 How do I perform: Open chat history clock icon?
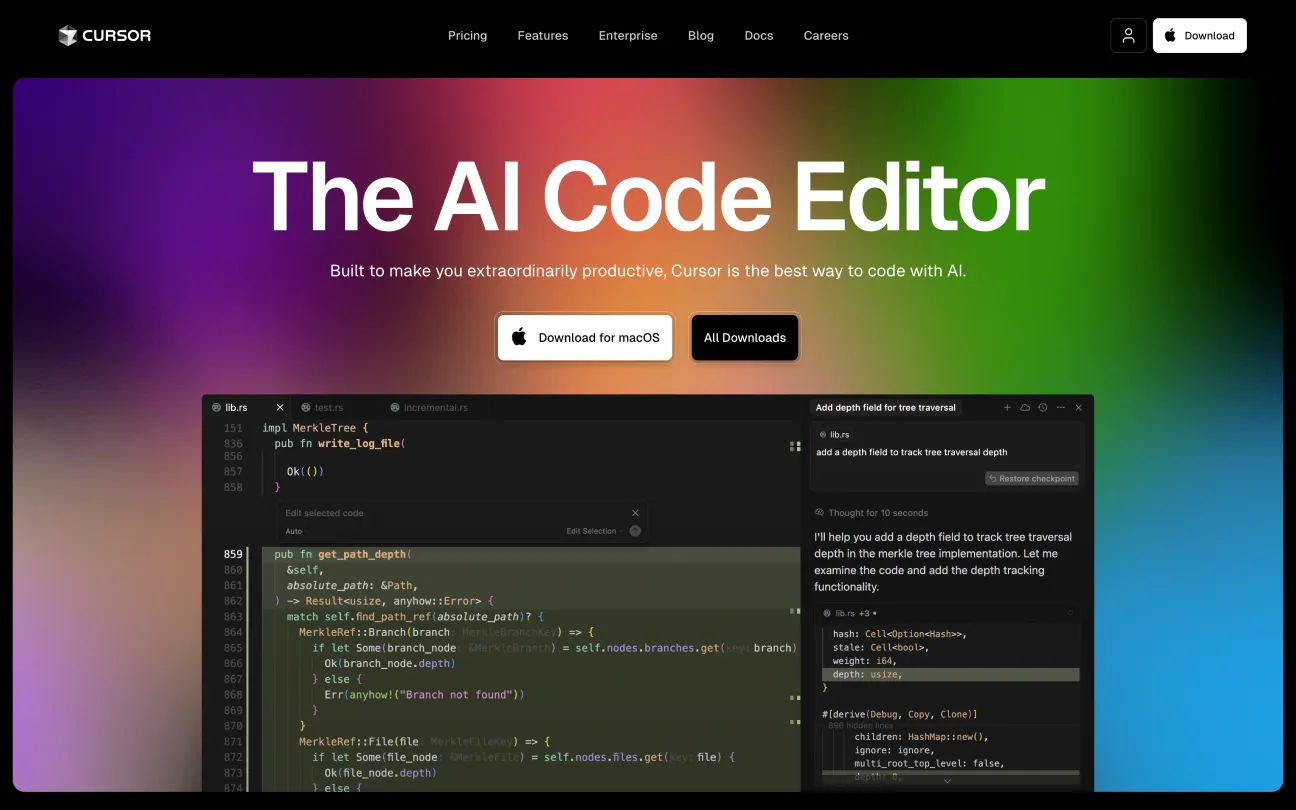[1043, 408]
